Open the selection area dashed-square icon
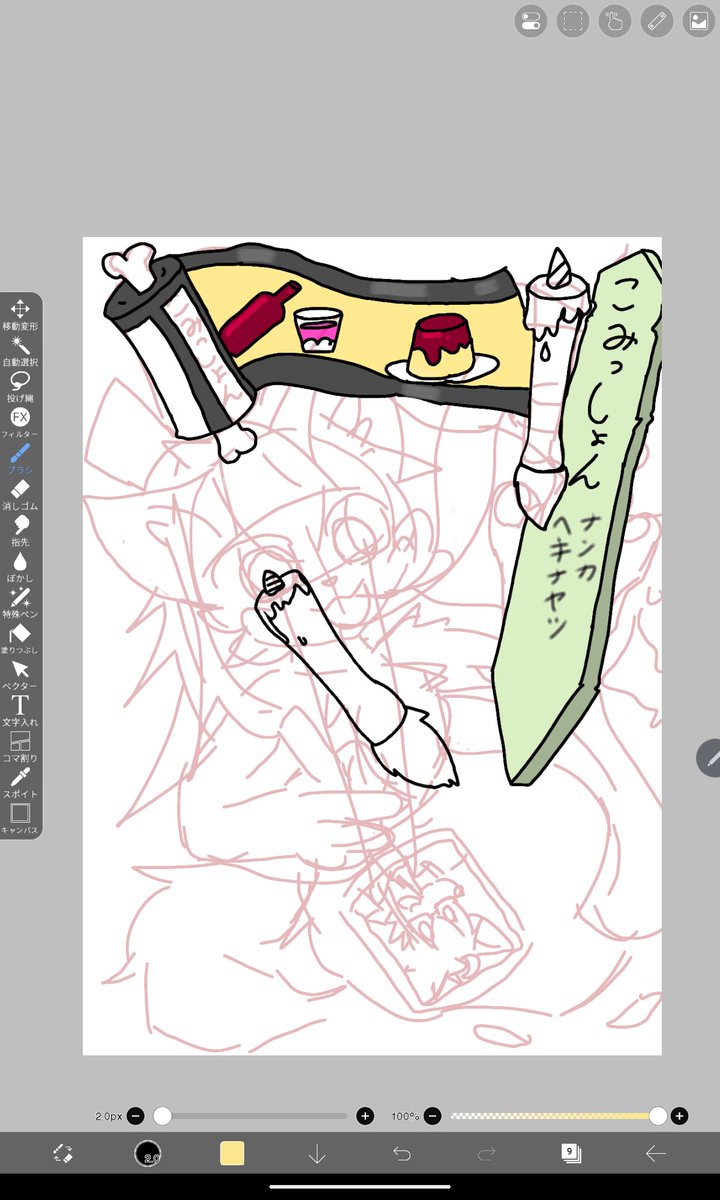720x1200 pixels. pyautogui.click(x=572, y=21)
